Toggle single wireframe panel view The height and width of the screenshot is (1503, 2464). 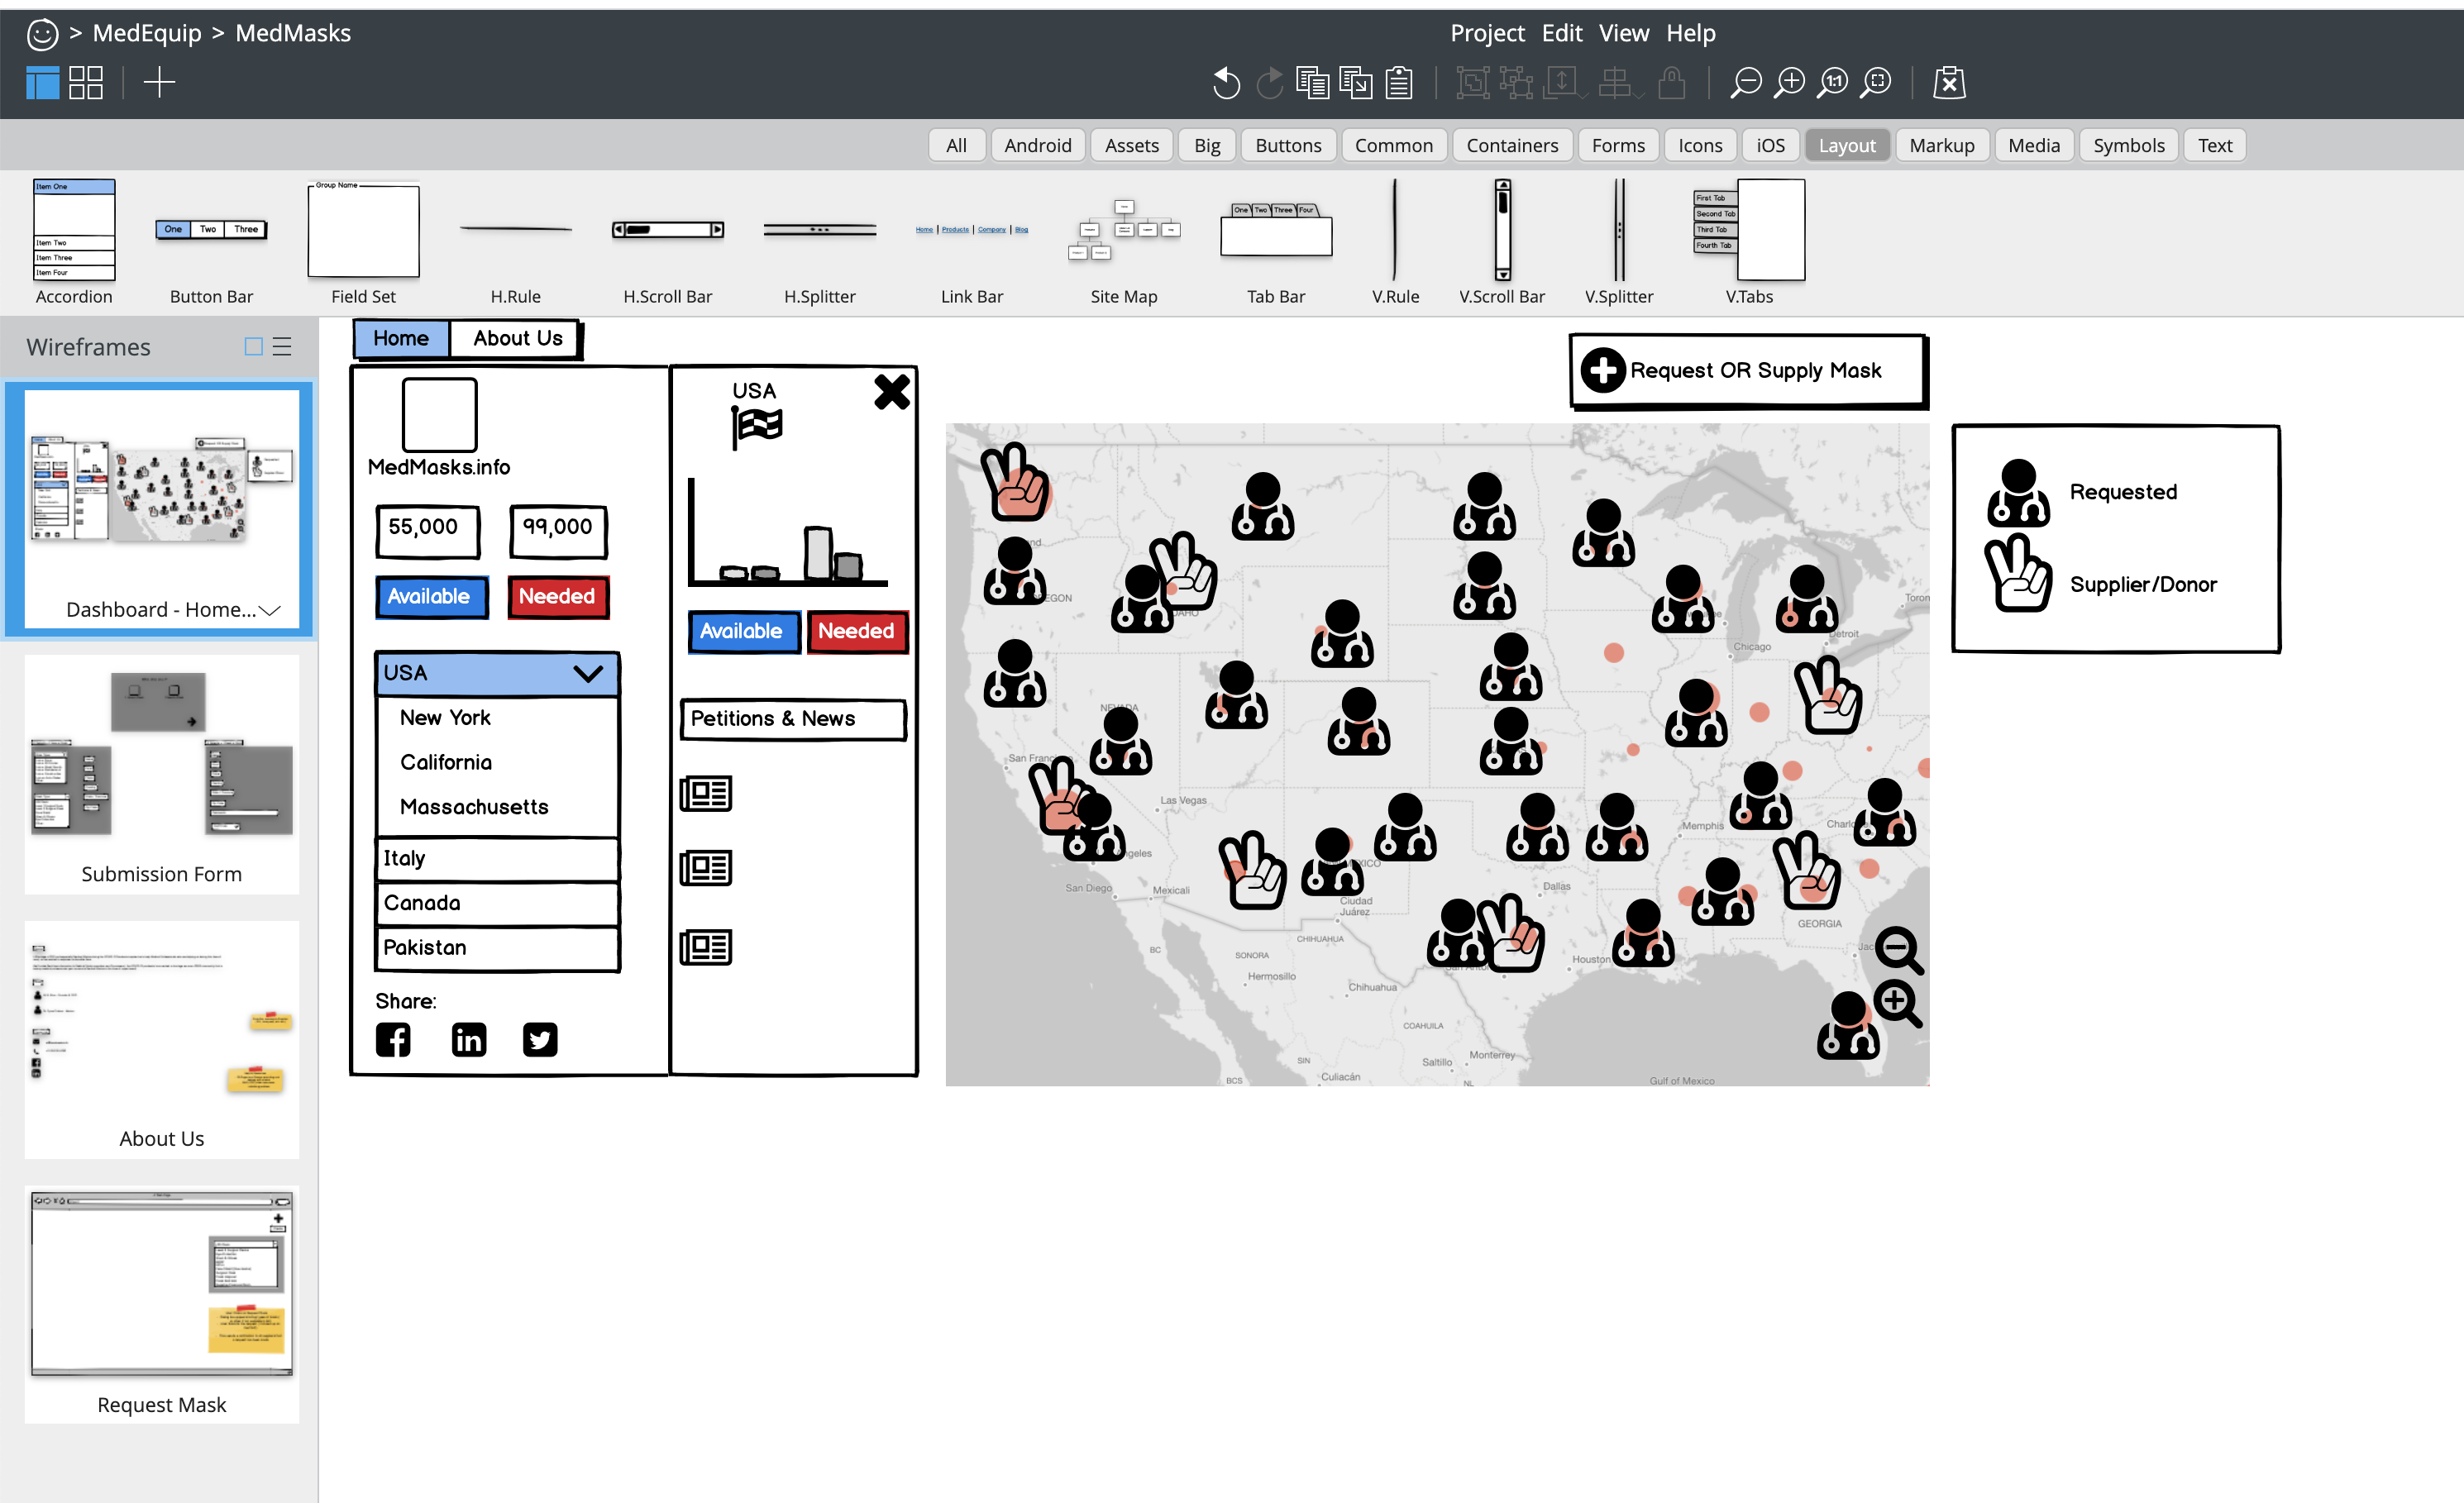point(42,83)
